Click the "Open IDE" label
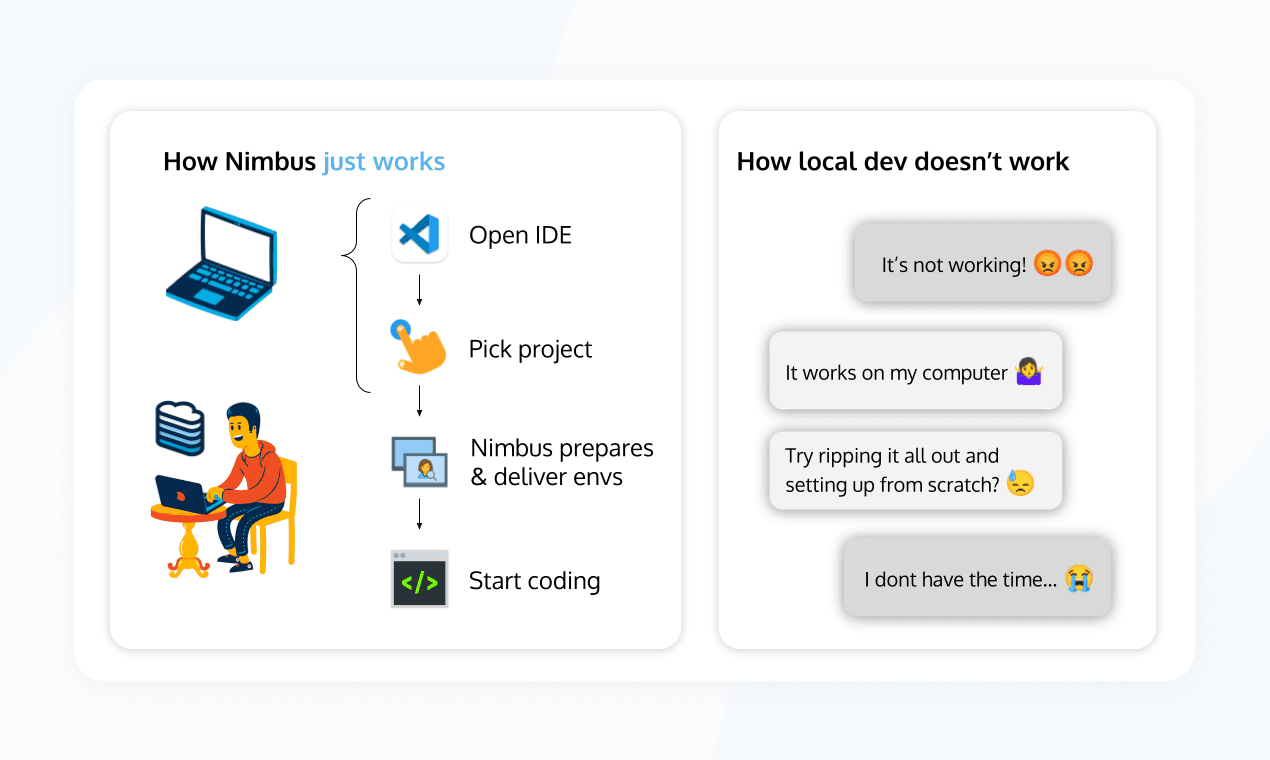The image size is (1270, 760). point(520,236)
